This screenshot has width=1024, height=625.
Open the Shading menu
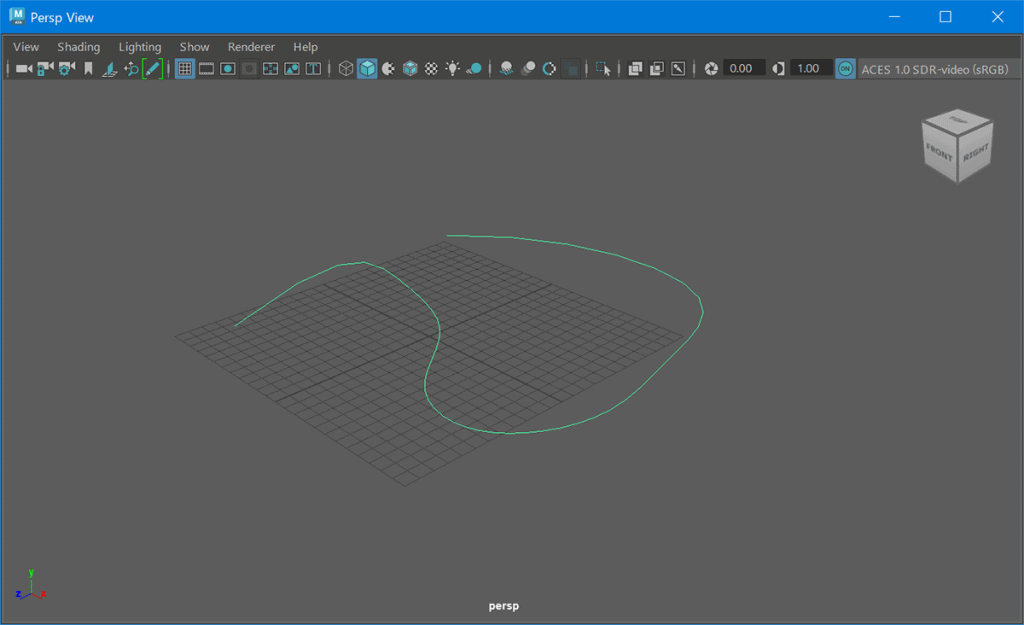(x=78, y=47)
